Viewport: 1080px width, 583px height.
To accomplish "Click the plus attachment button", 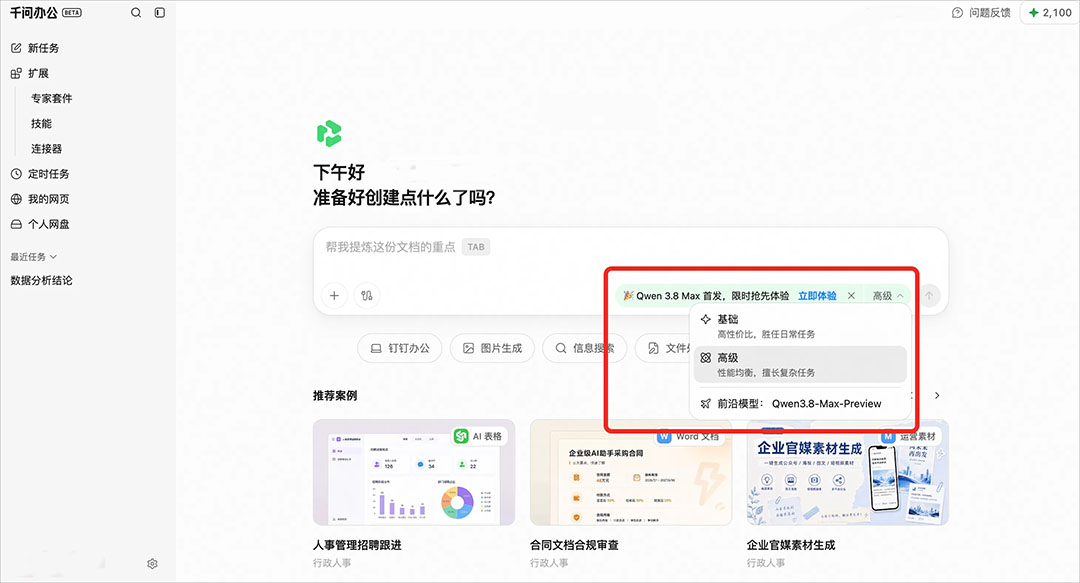I will tap(334, 296).
